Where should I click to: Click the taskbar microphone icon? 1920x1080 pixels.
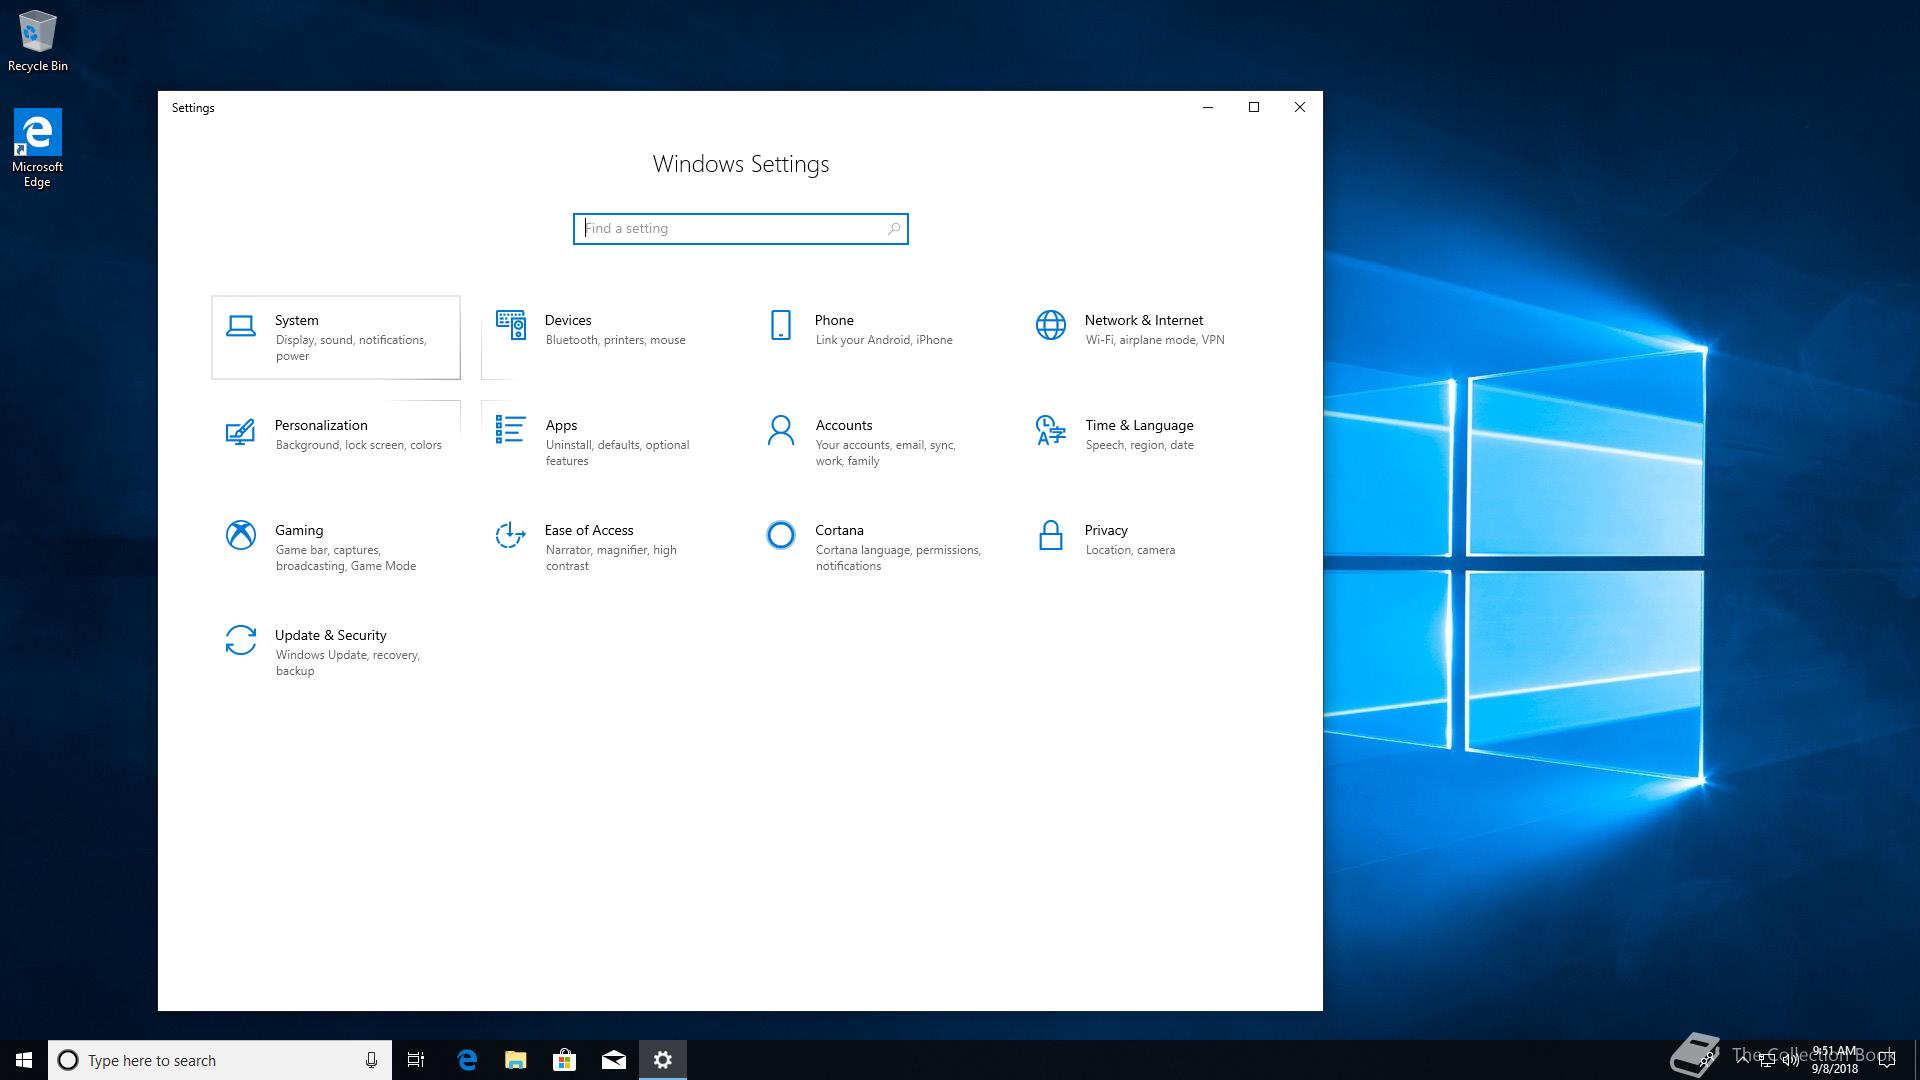tap(371, 1060)
